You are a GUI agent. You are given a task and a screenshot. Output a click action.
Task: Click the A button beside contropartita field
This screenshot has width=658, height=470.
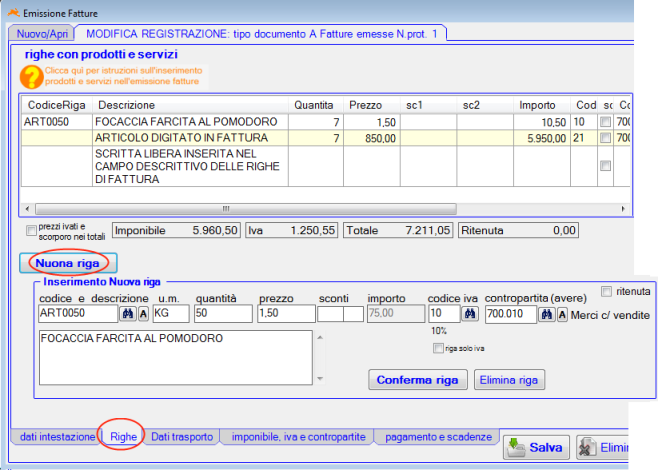(x=562, y=314)
